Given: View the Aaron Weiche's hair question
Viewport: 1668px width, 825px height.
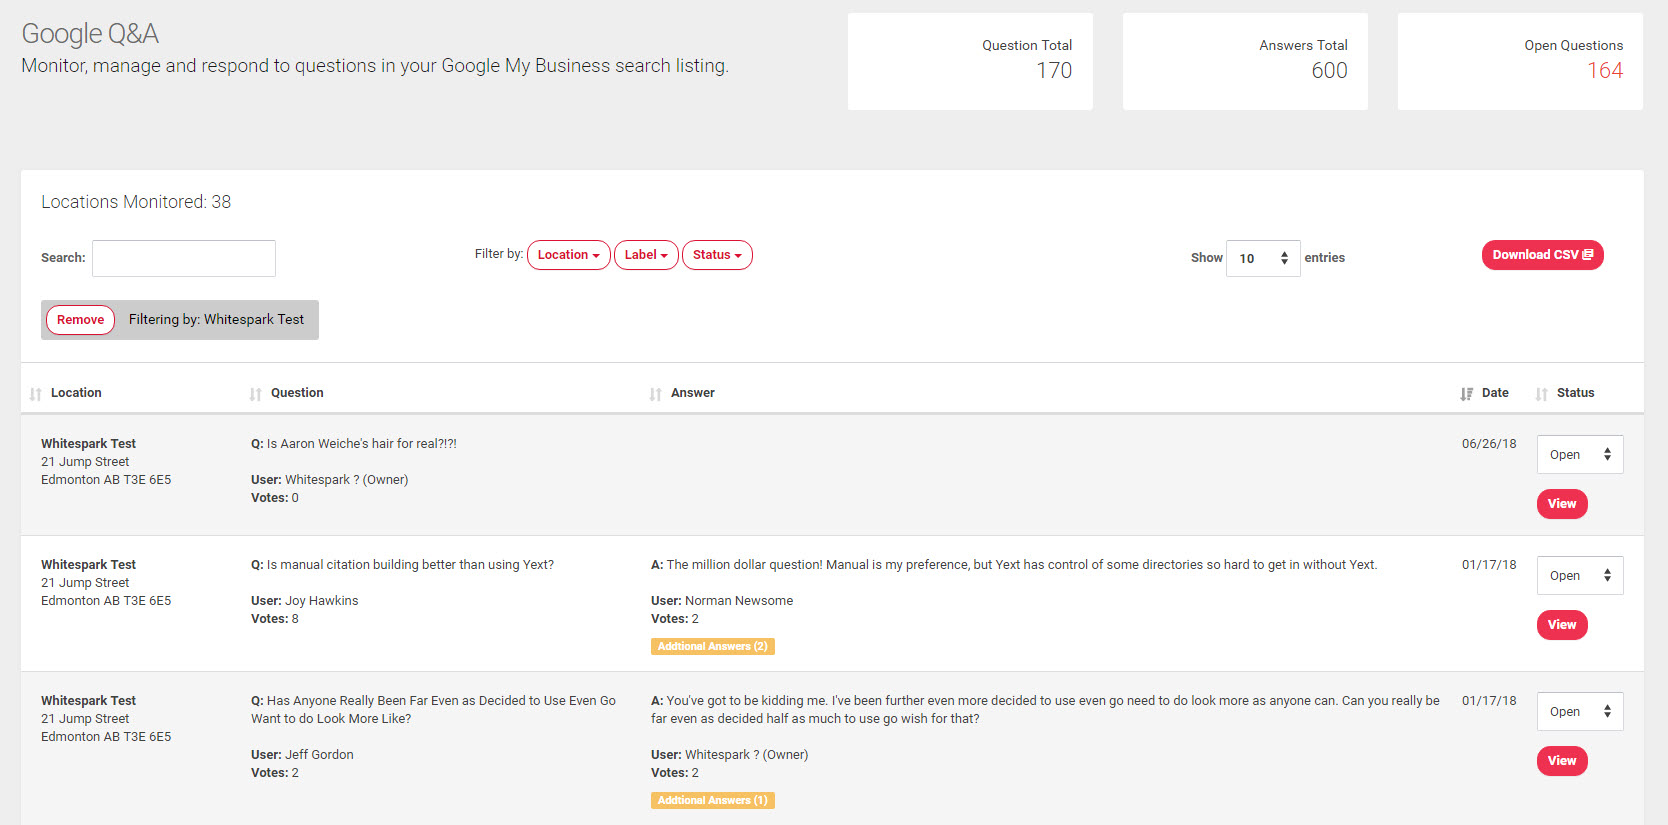Looking at the screenshot, I should 1561,504.
